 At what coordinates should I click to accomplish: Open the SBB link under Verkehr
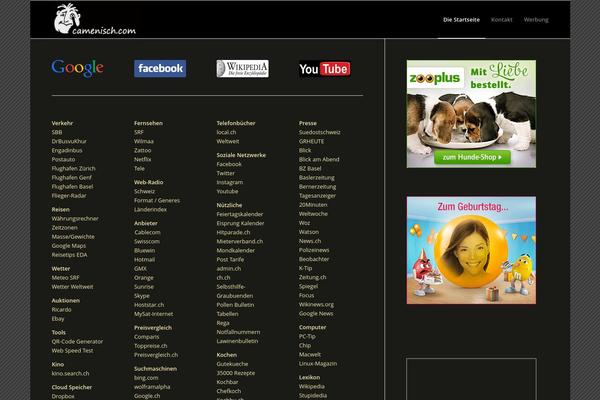57,132
